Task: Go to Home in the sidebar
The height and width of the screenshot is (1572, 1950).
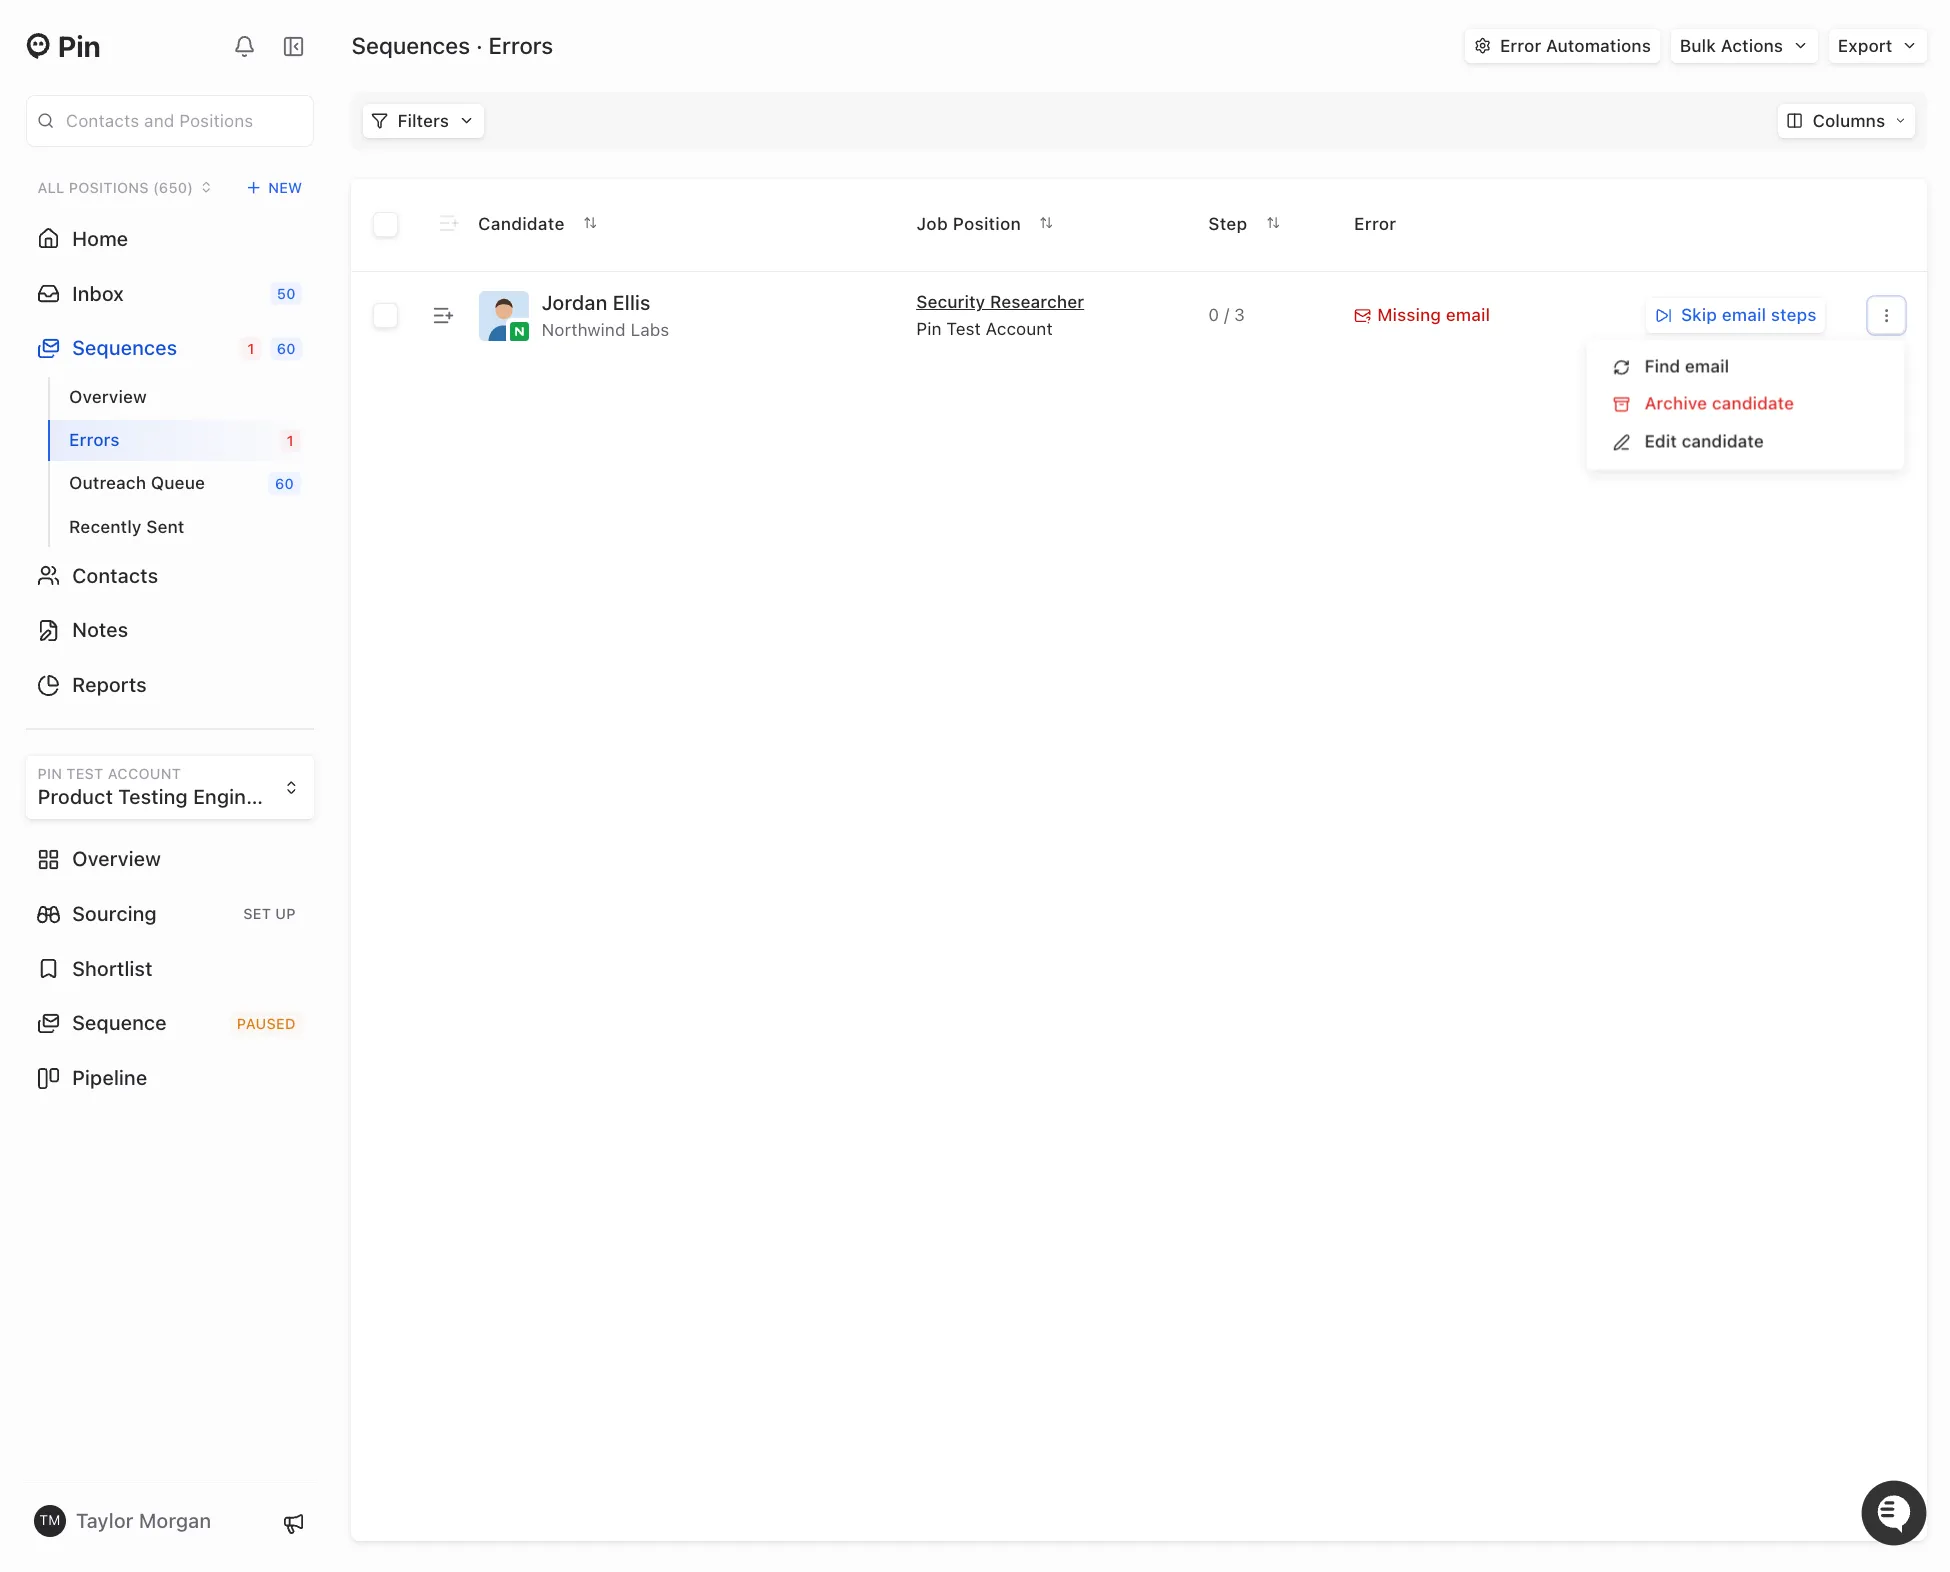Action: pos(170,239)
